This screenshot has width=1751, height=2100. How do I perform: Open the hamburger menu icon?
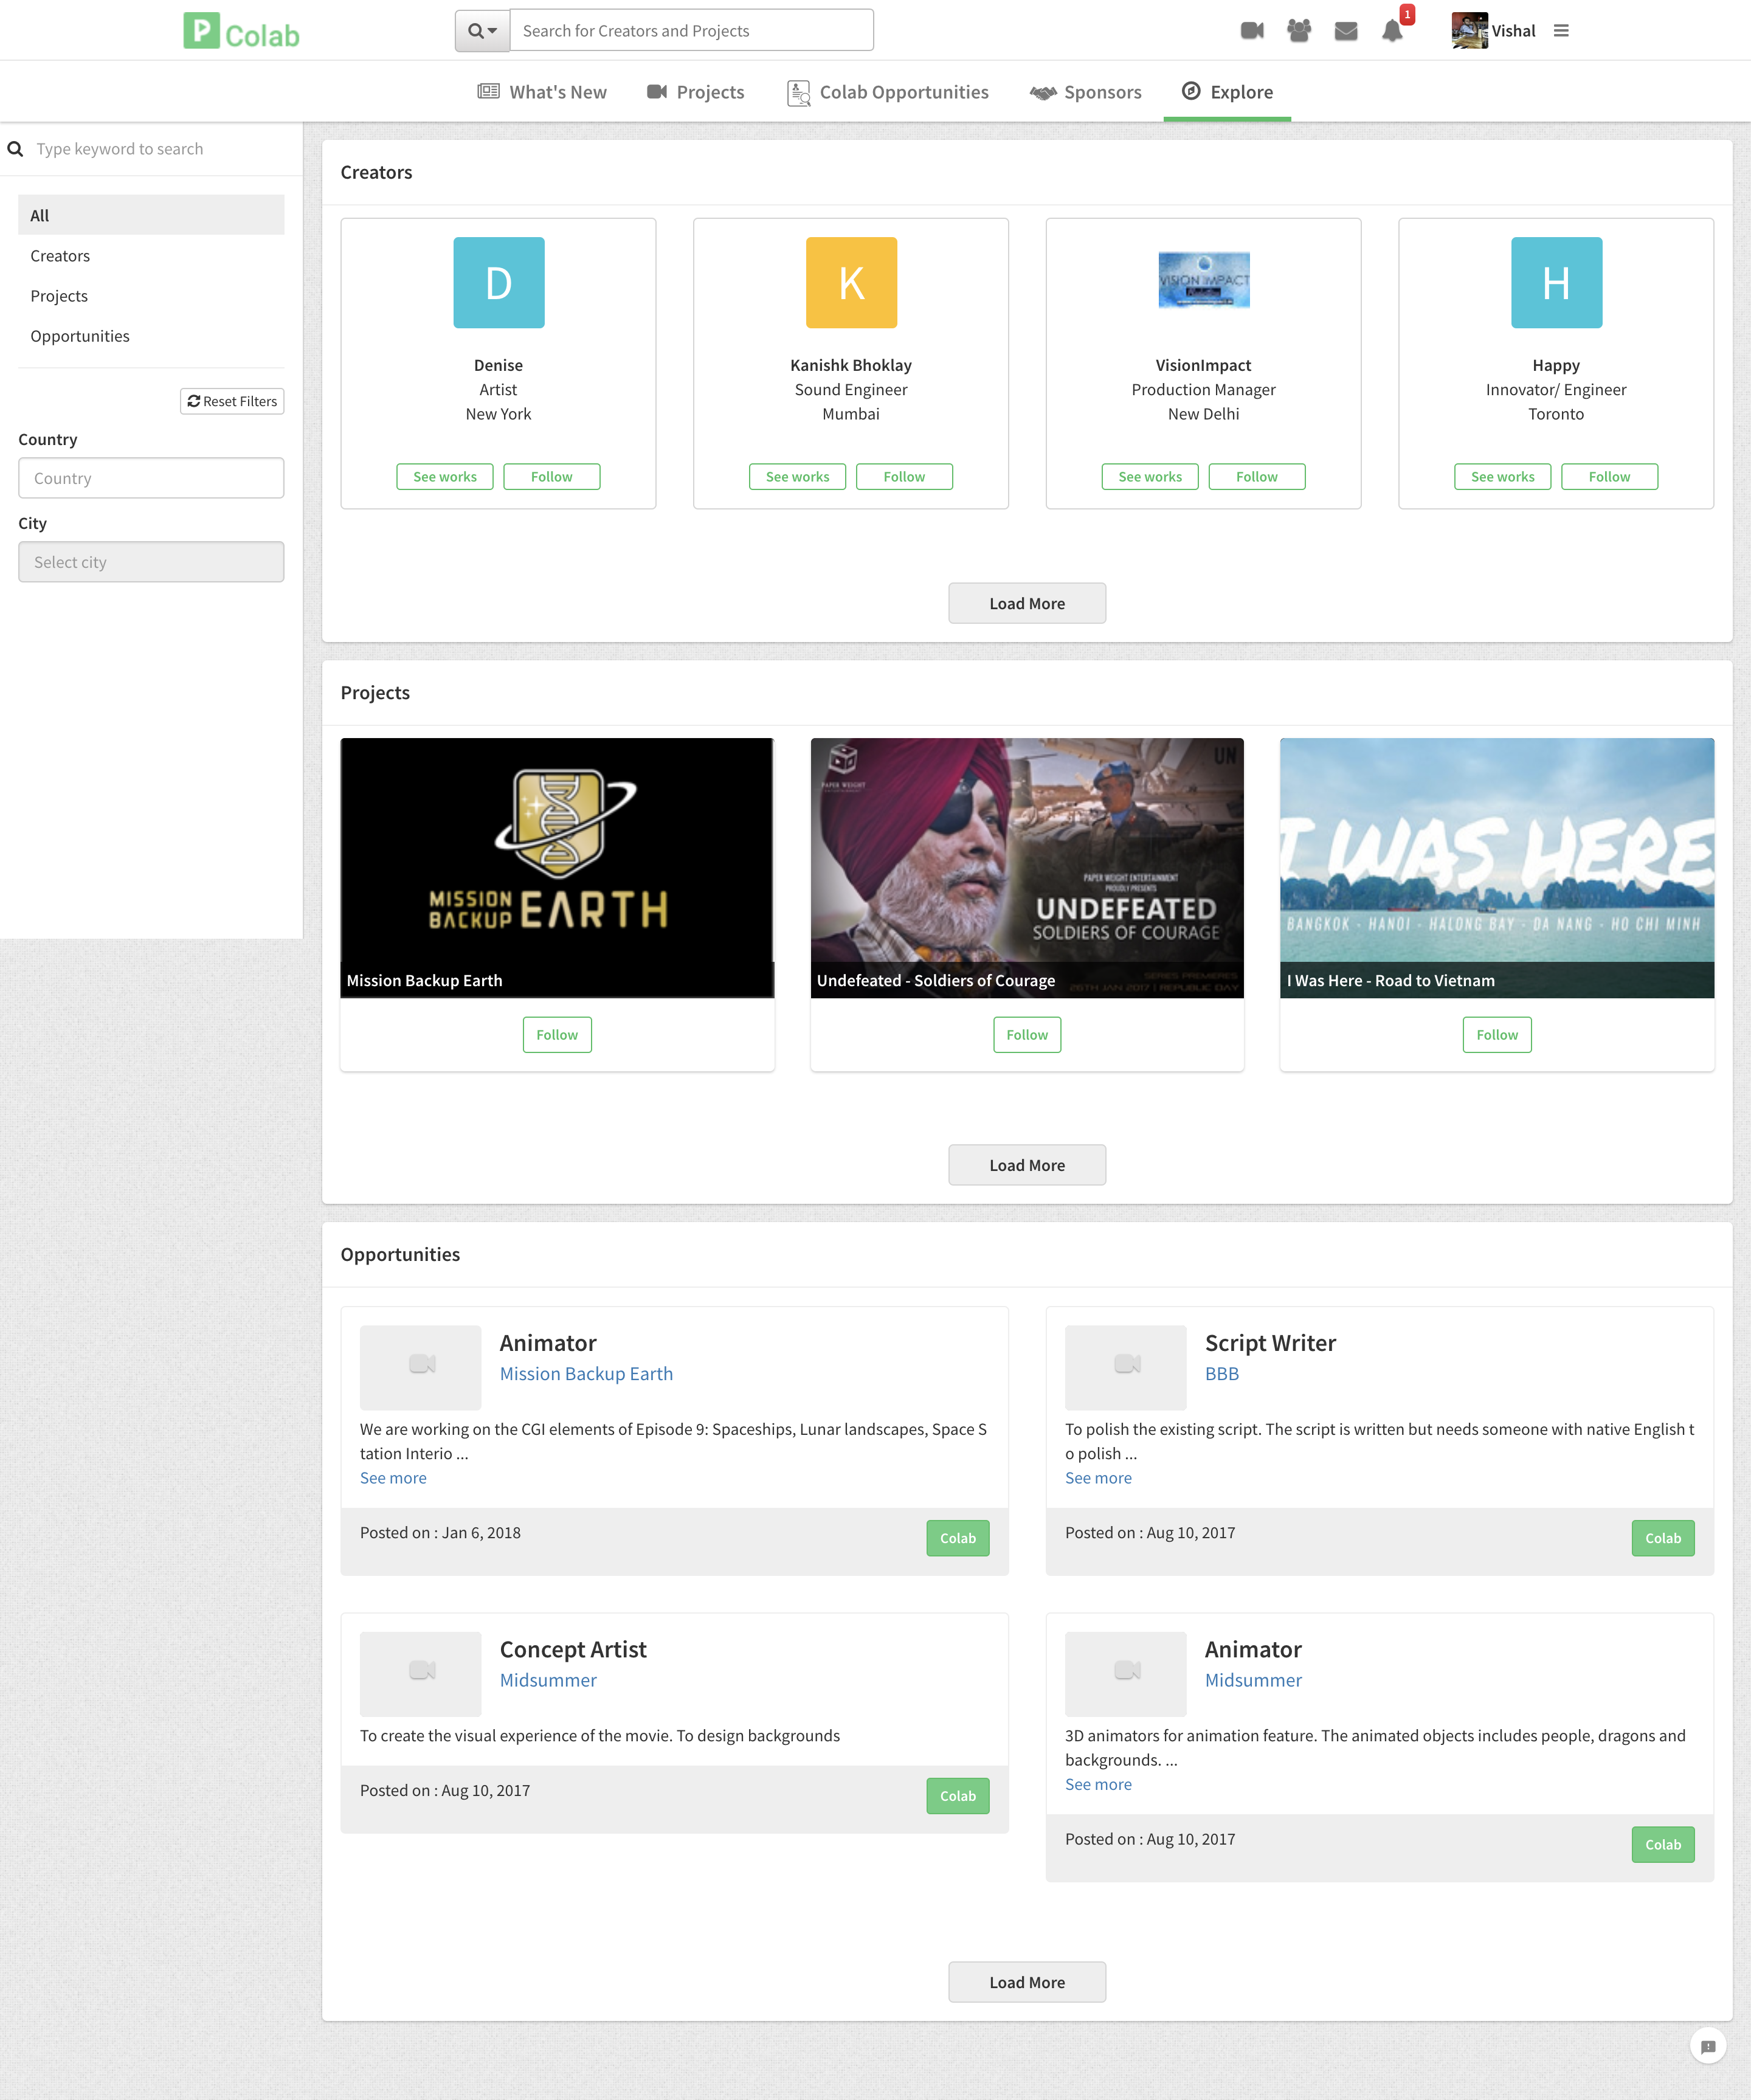(1560, 30)
